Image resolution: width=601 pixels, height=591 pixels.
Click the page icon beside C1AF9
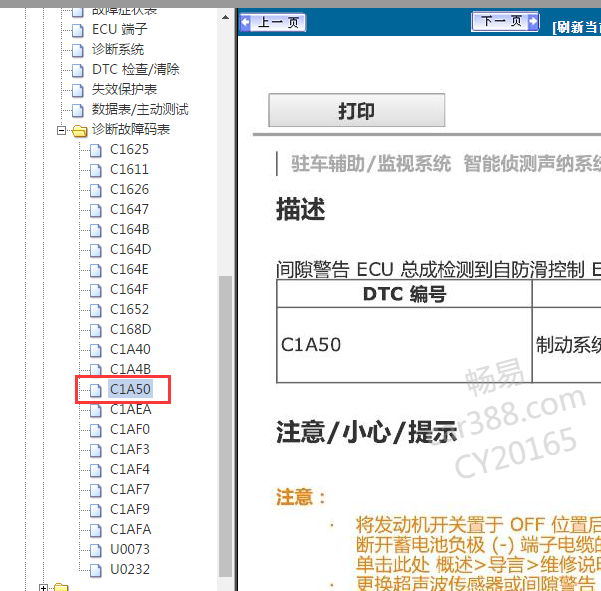(x=96, y=510)
